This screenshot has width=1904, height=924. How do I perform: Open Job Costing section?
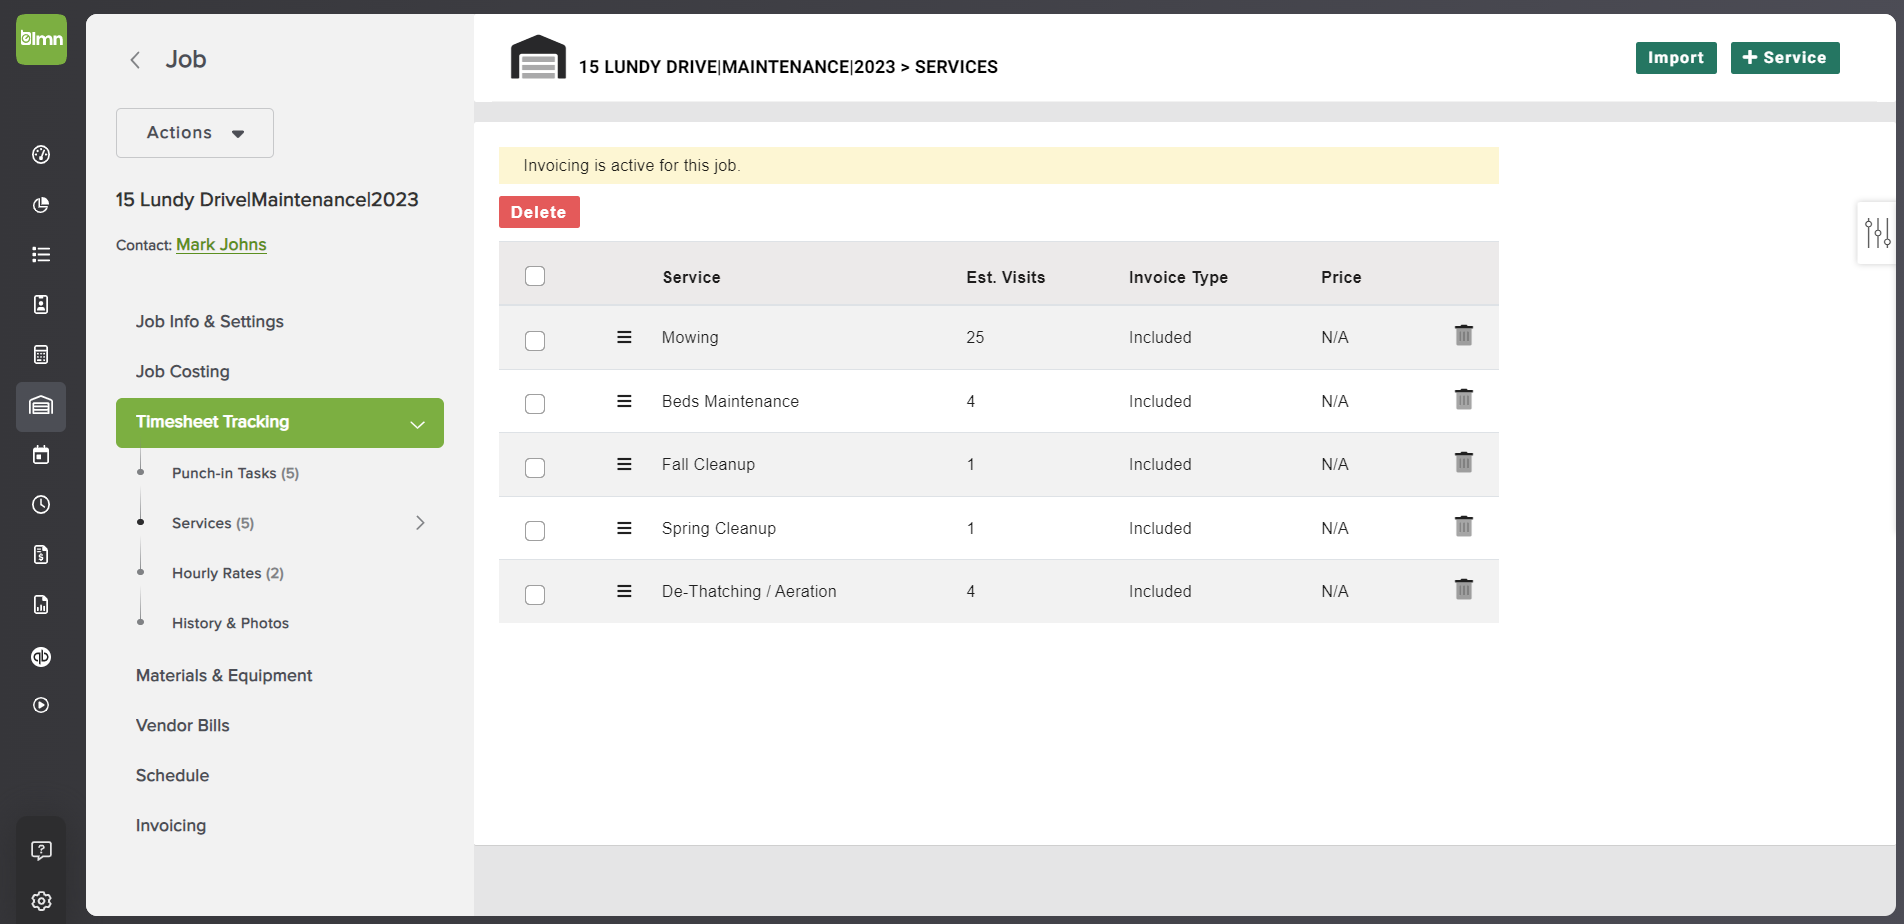click(183, 372)
